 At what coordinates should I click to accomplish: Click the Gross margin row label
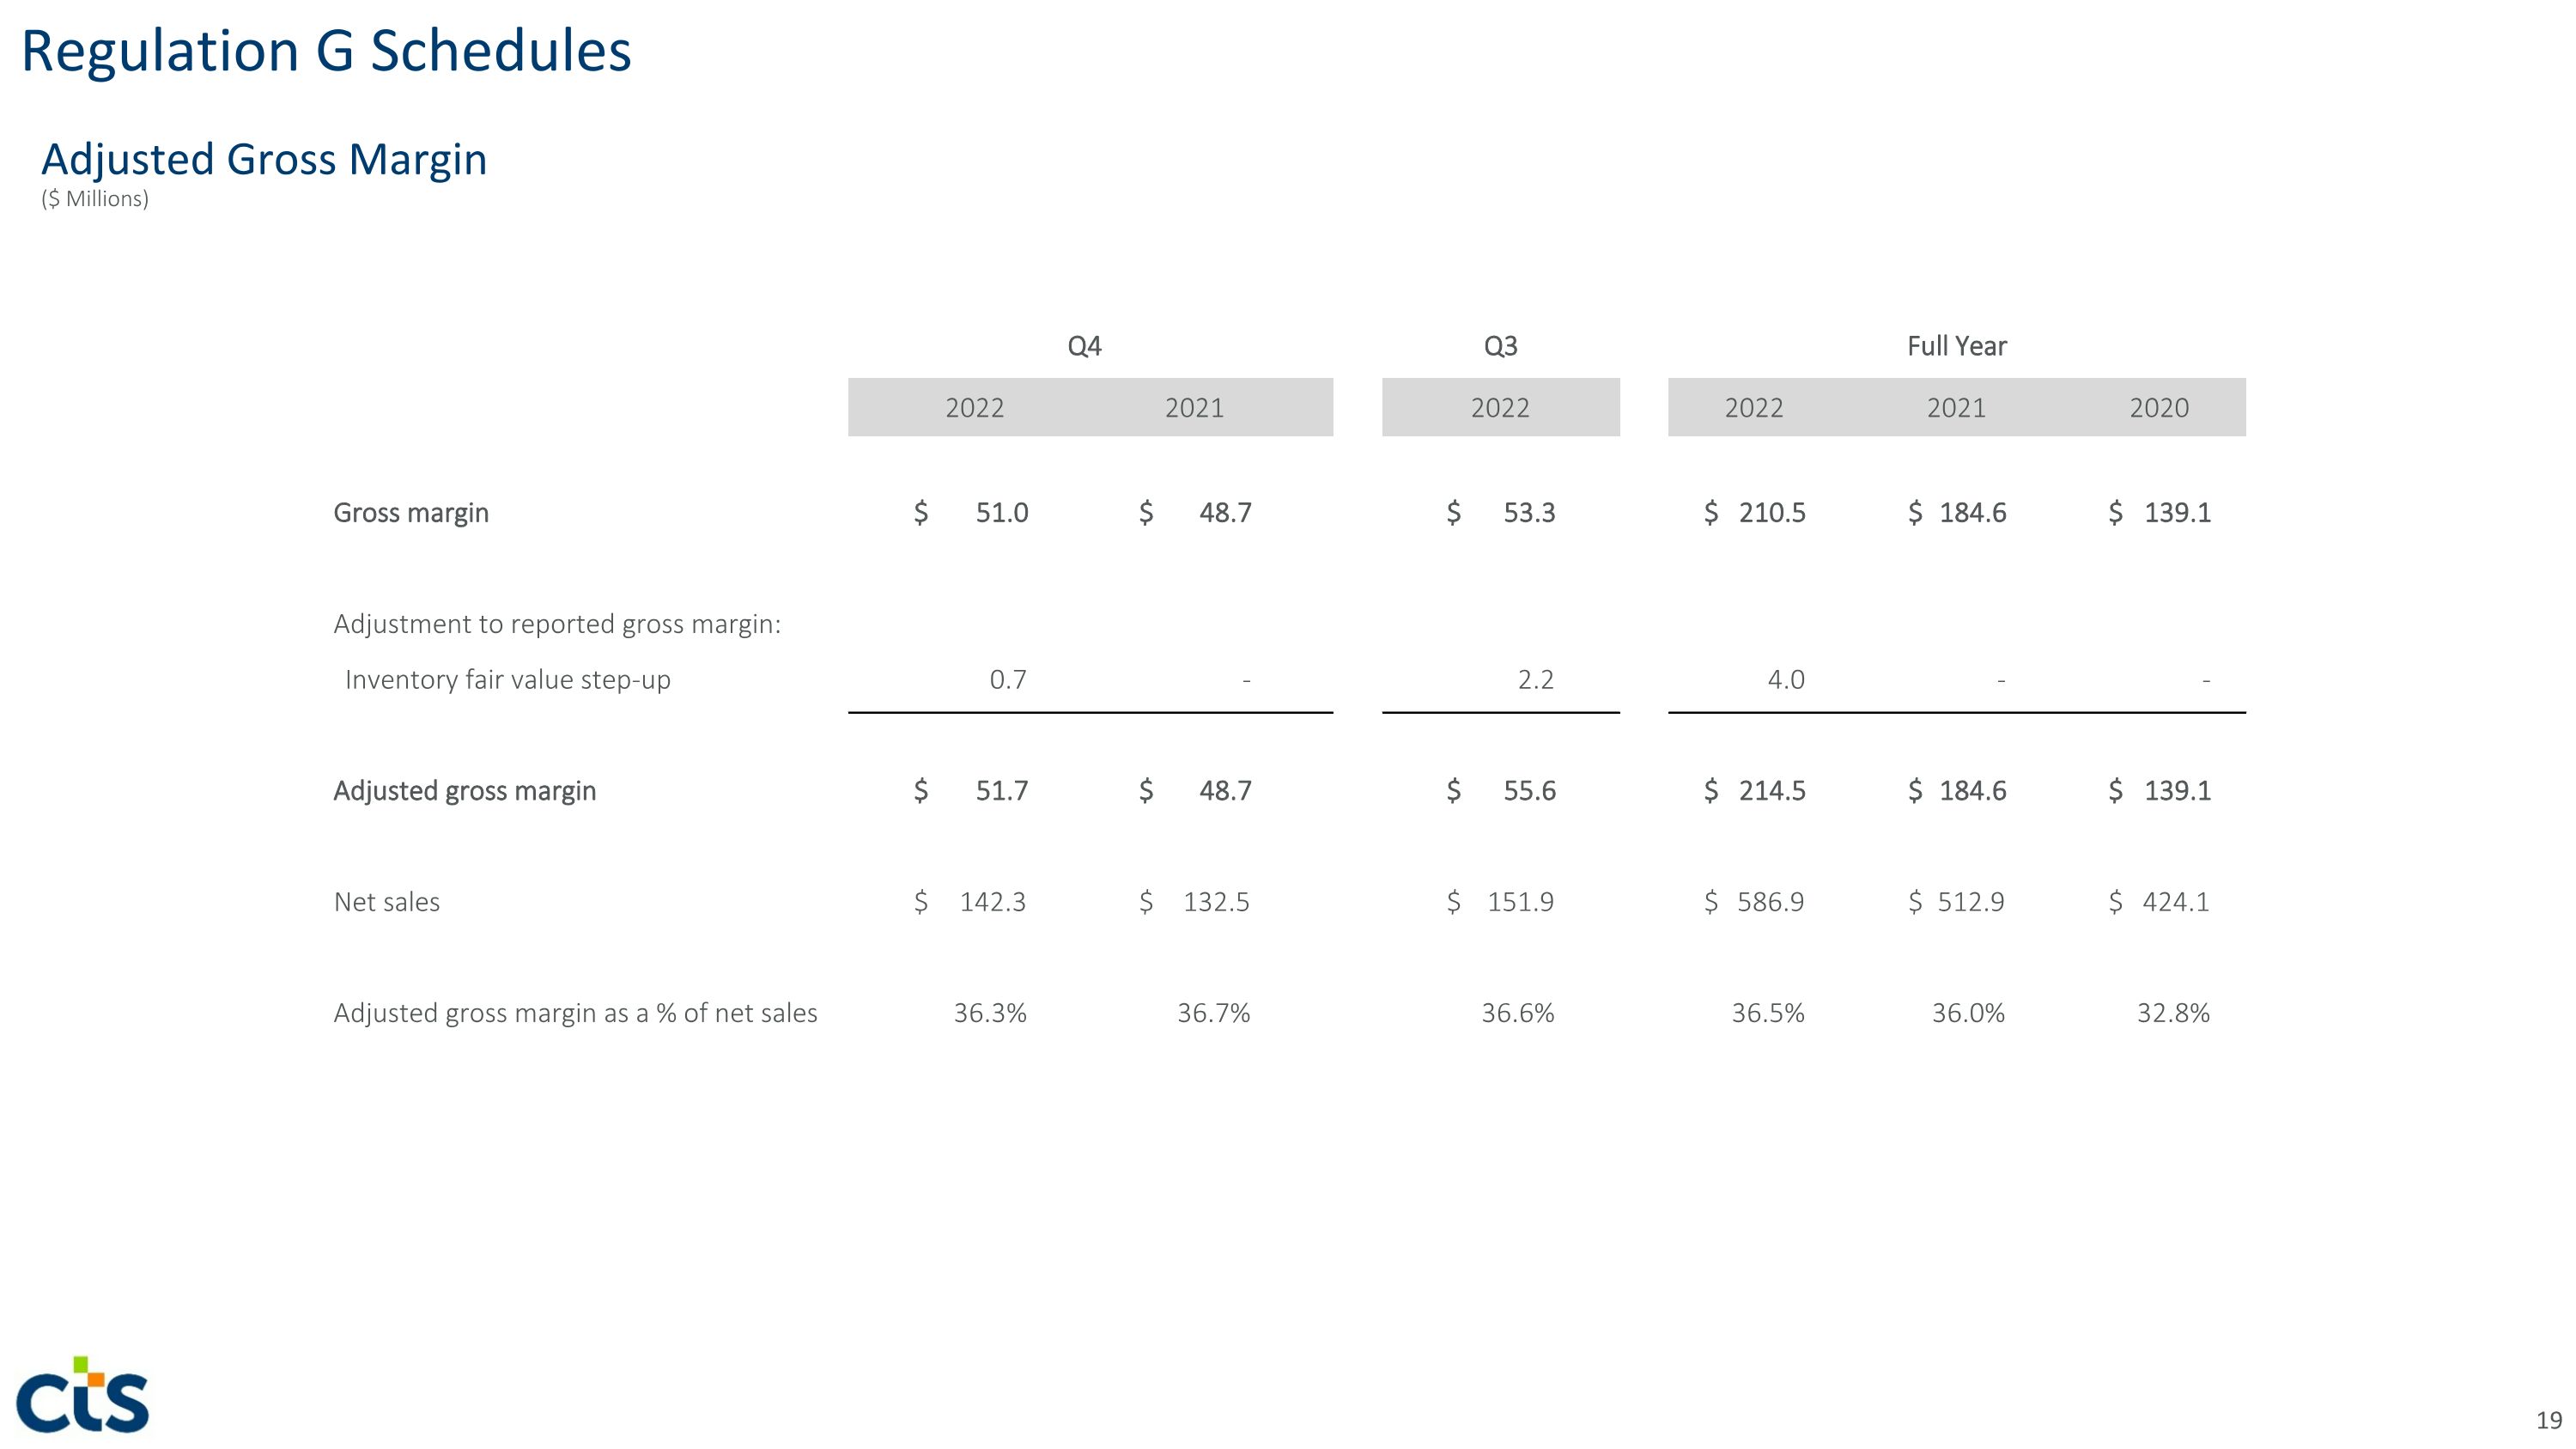(x=411, y=513)
